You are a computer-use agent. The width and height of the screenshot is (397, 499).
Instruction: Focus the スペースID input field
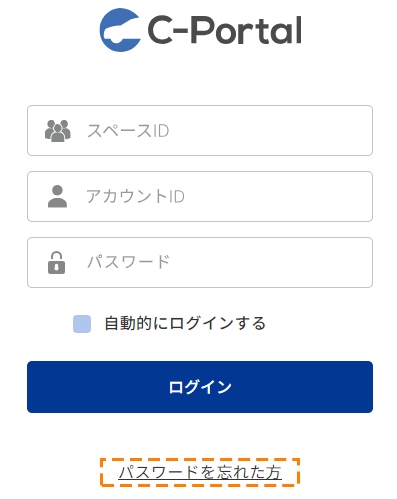click(200, 130)
